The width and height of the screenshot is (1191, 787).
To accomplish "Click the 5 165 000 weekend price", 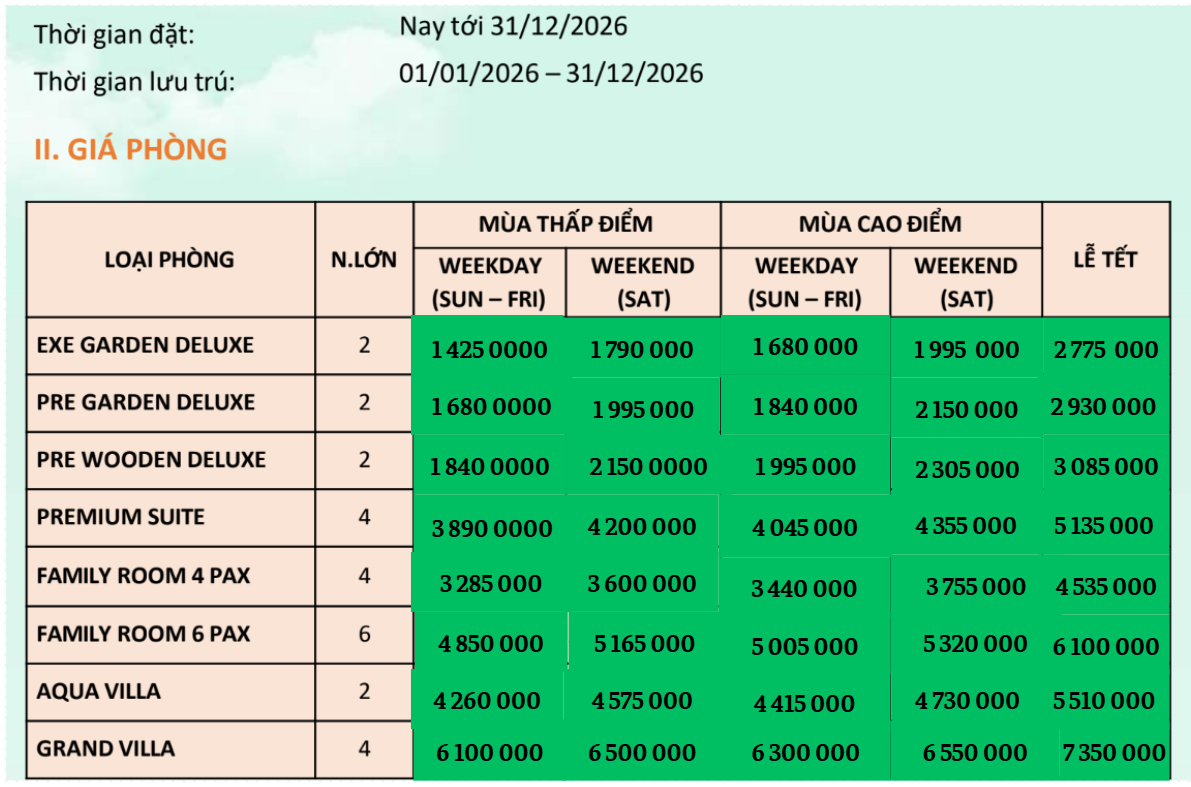I will point(643,644).
